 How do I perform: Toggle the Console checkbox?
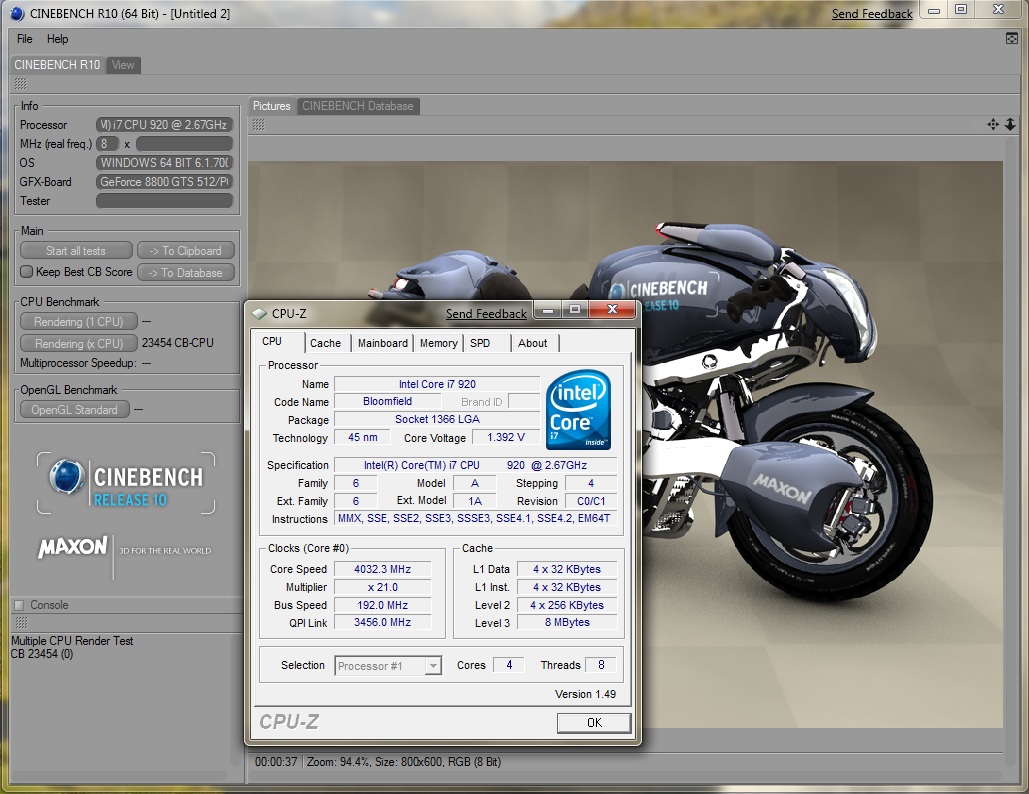point(19,605)
